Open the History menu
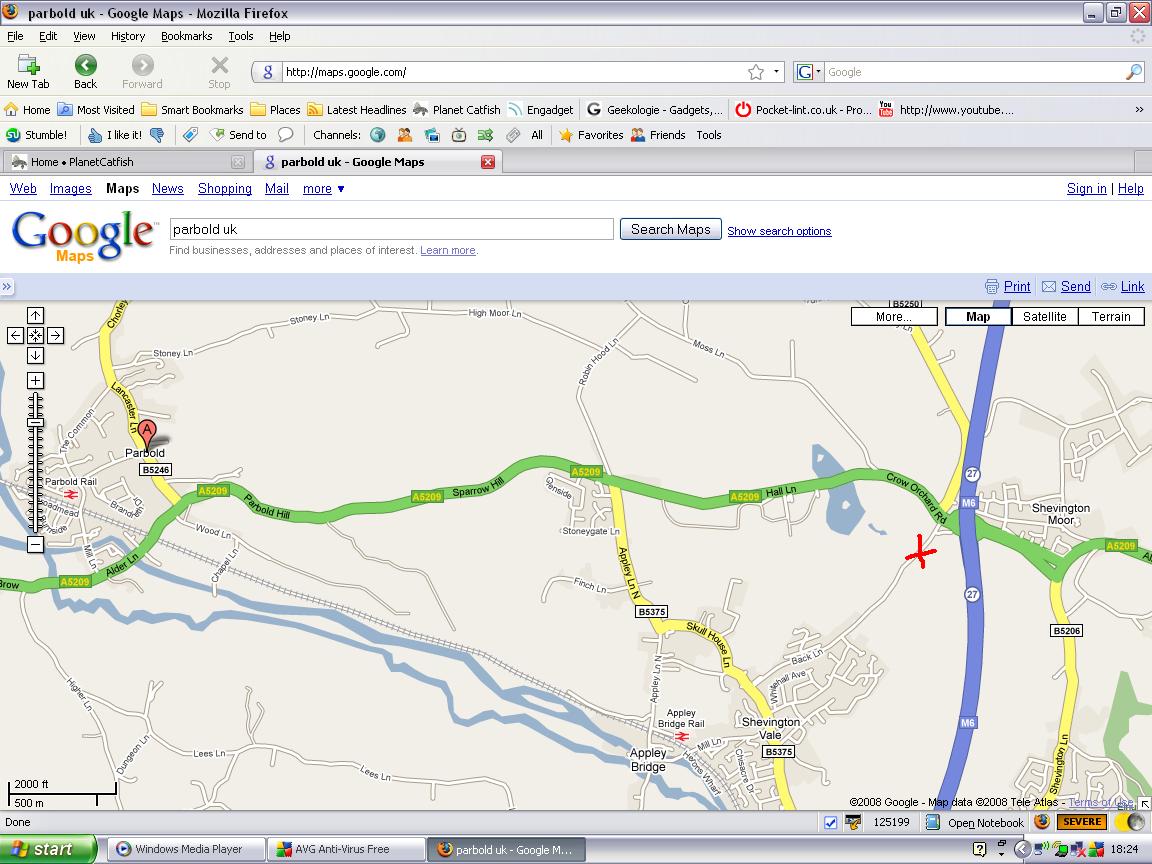The height and width of the screenshot is (864, 1152). [128, 36]
